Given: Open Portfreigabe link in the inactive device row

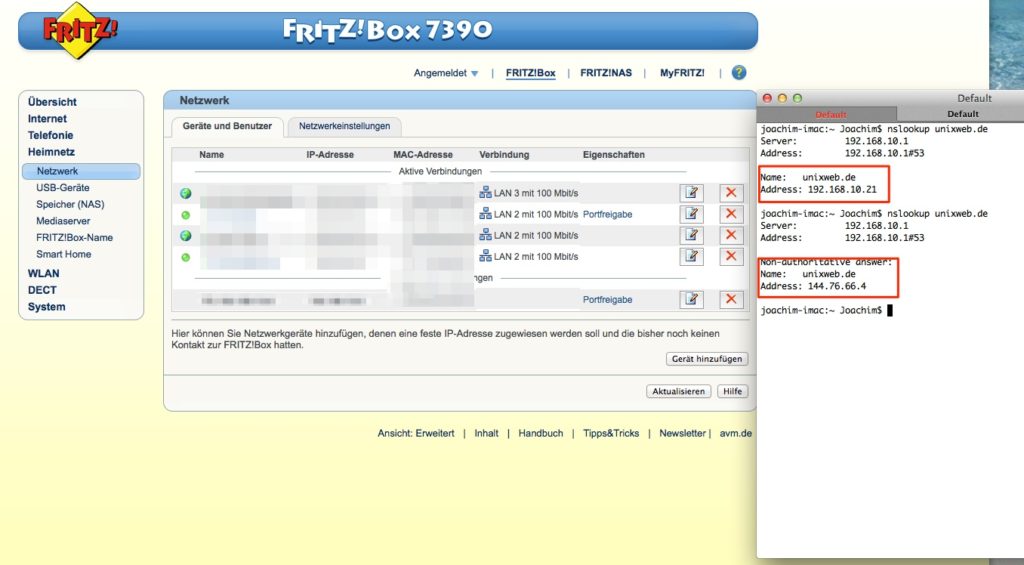Looking at the screenshot, I should [x=607, y=300].
